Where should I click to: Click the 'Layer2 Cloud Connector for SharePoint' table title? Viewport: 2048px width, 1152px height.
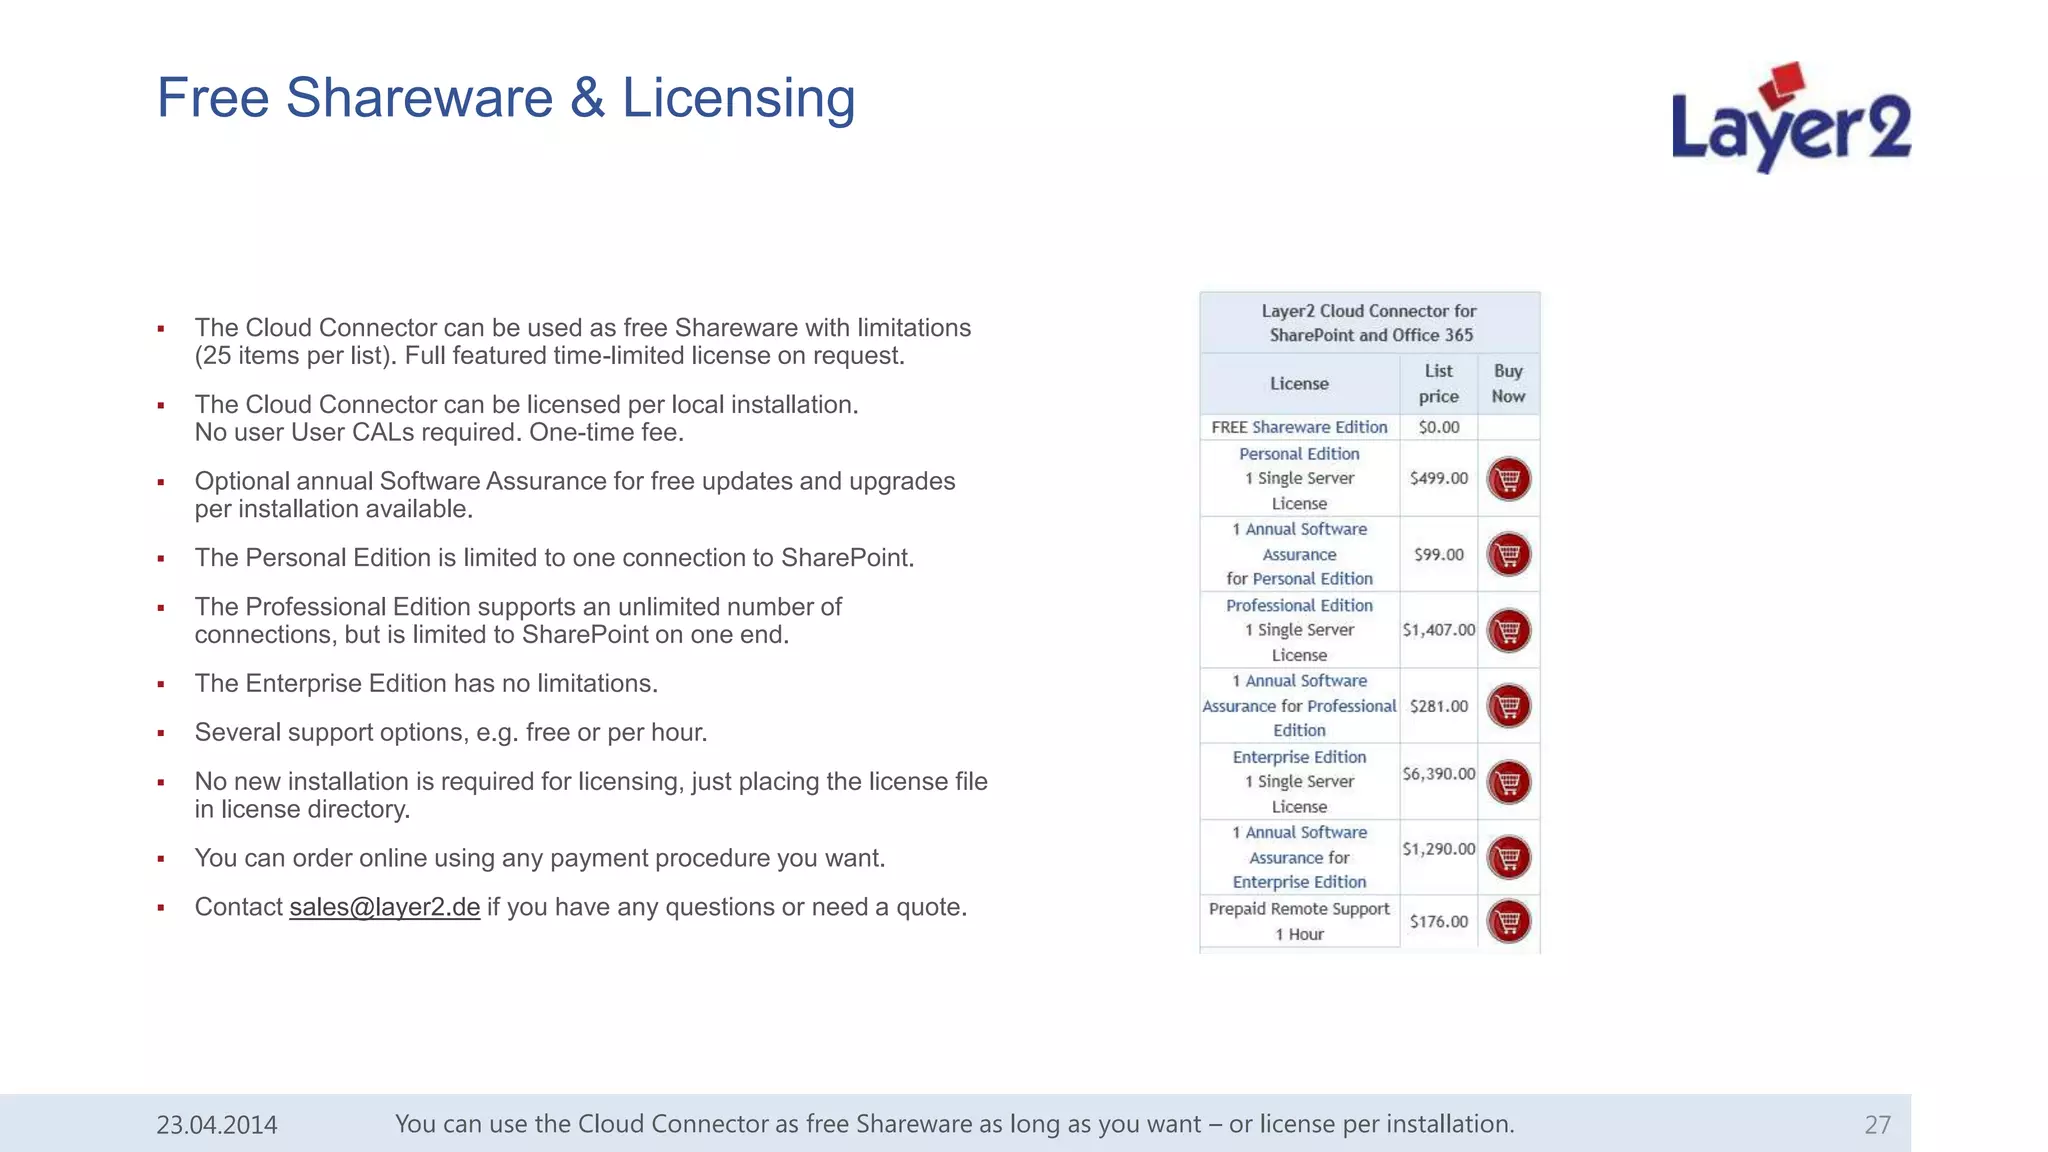[1369, 323]
